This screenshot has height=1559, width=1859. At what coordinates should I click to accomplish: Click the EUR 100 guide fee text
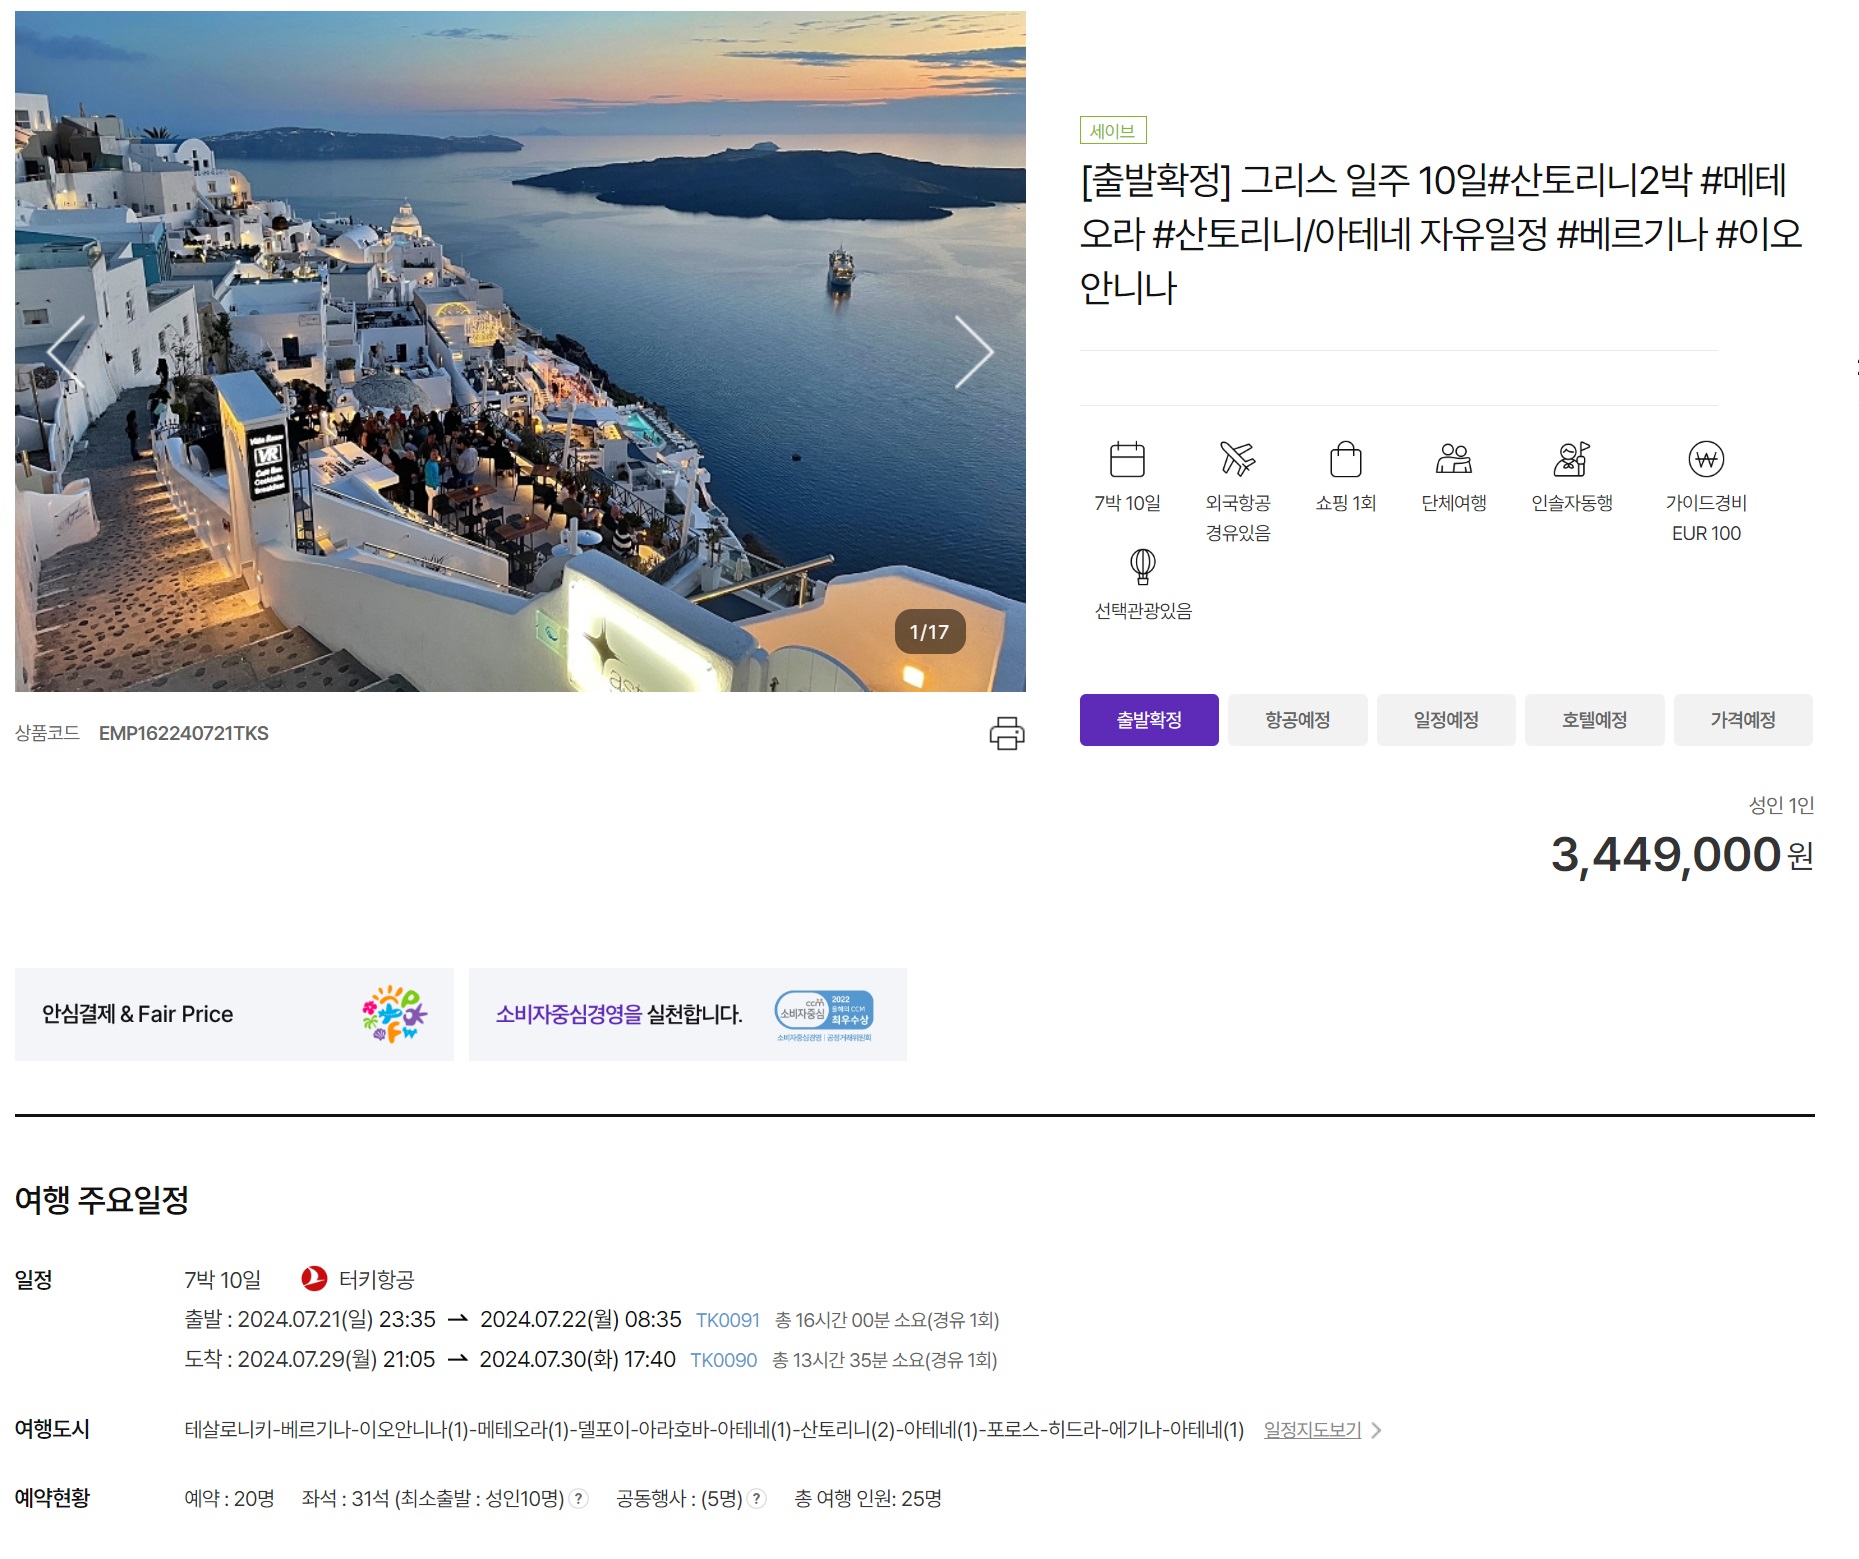pos(1706,534)
